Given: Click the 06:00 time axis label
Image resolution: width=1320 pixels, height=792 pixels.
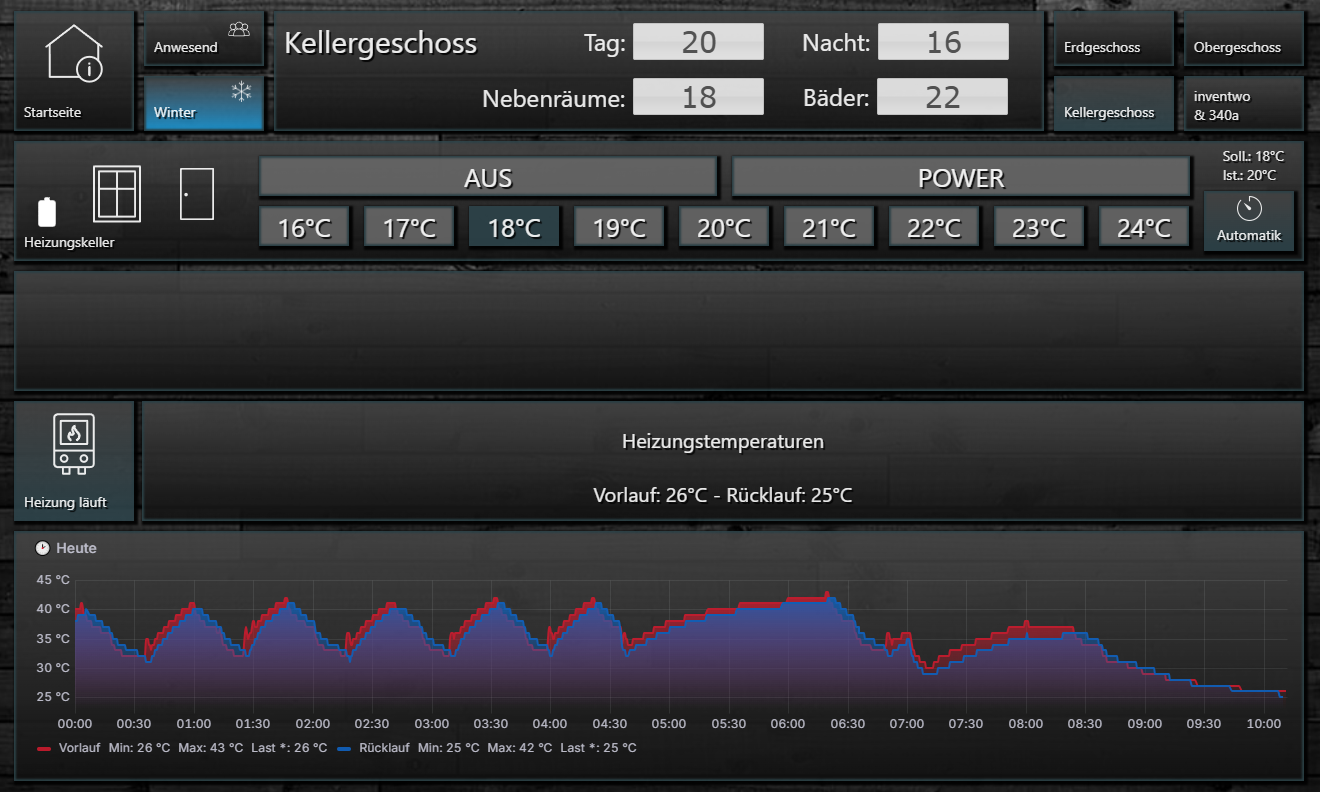Looking at the screenshot, I should pos(788,724).
